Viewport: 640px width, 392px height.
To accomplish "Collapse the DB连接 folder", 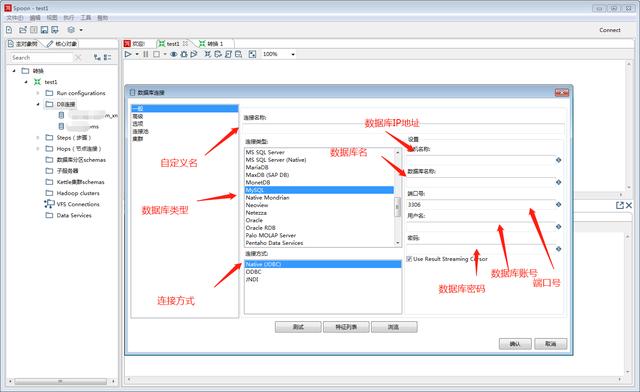I will pyautogui.click(x=38, y=104).
